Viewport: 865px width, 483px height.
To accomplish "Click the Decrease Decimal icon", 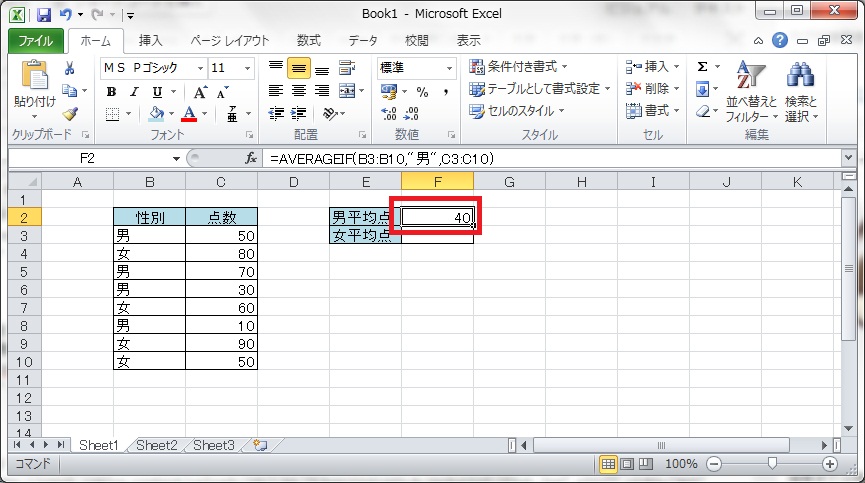I will (x=412, y=114).
